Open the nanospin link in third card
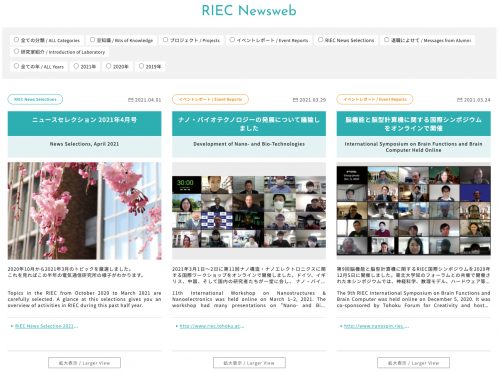The width and height of the screenshot is (500, 372). point(376,326)
